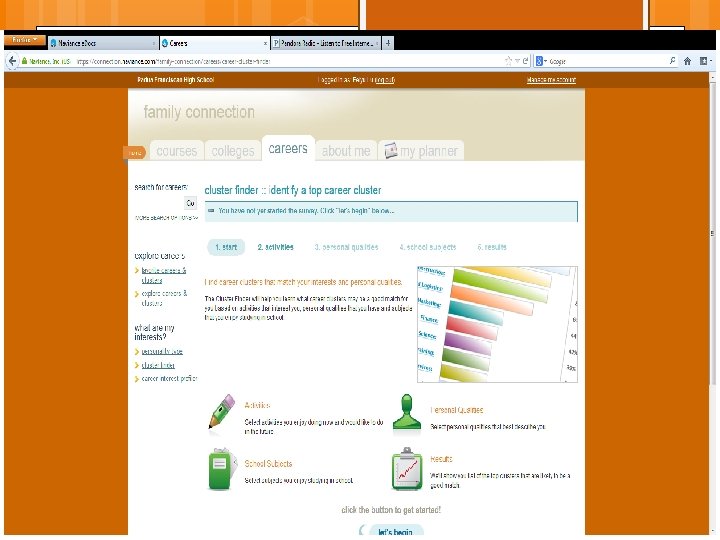Screen dimensions: 720x540
Task: Open the courses tab
Action: click(x=177, y=151)
